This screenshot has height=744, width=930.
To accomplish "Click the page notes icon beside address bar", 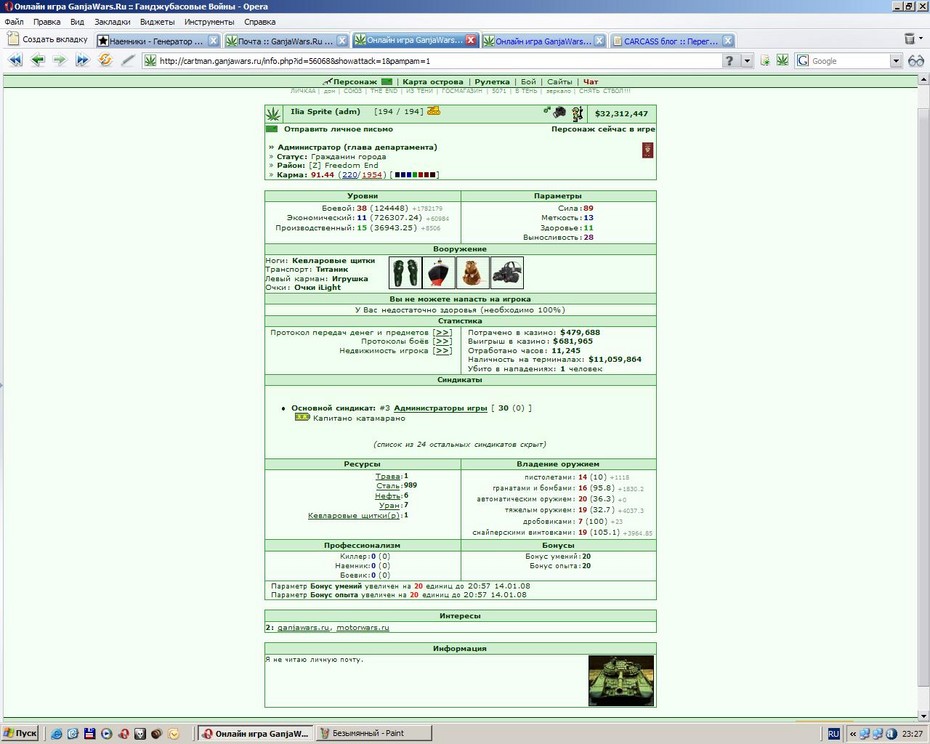I will (765, 61).
